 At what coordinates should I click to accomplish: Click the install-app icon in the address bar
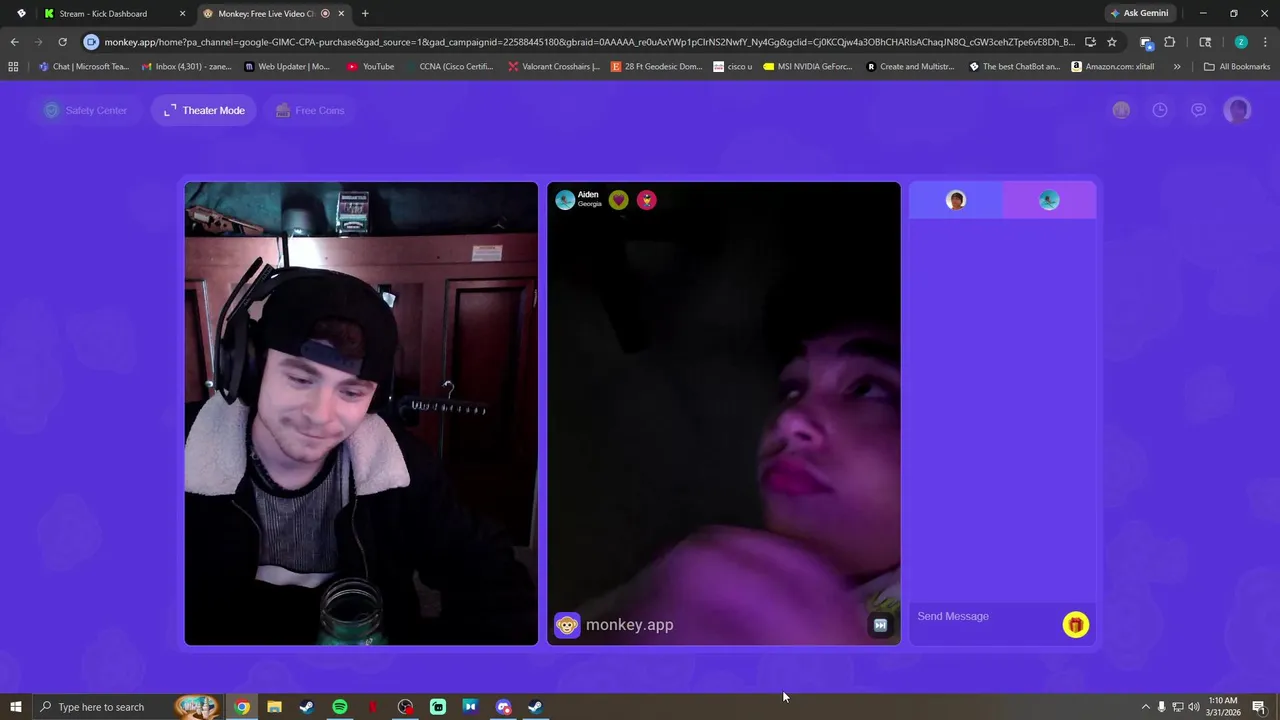pos(1090,42)
